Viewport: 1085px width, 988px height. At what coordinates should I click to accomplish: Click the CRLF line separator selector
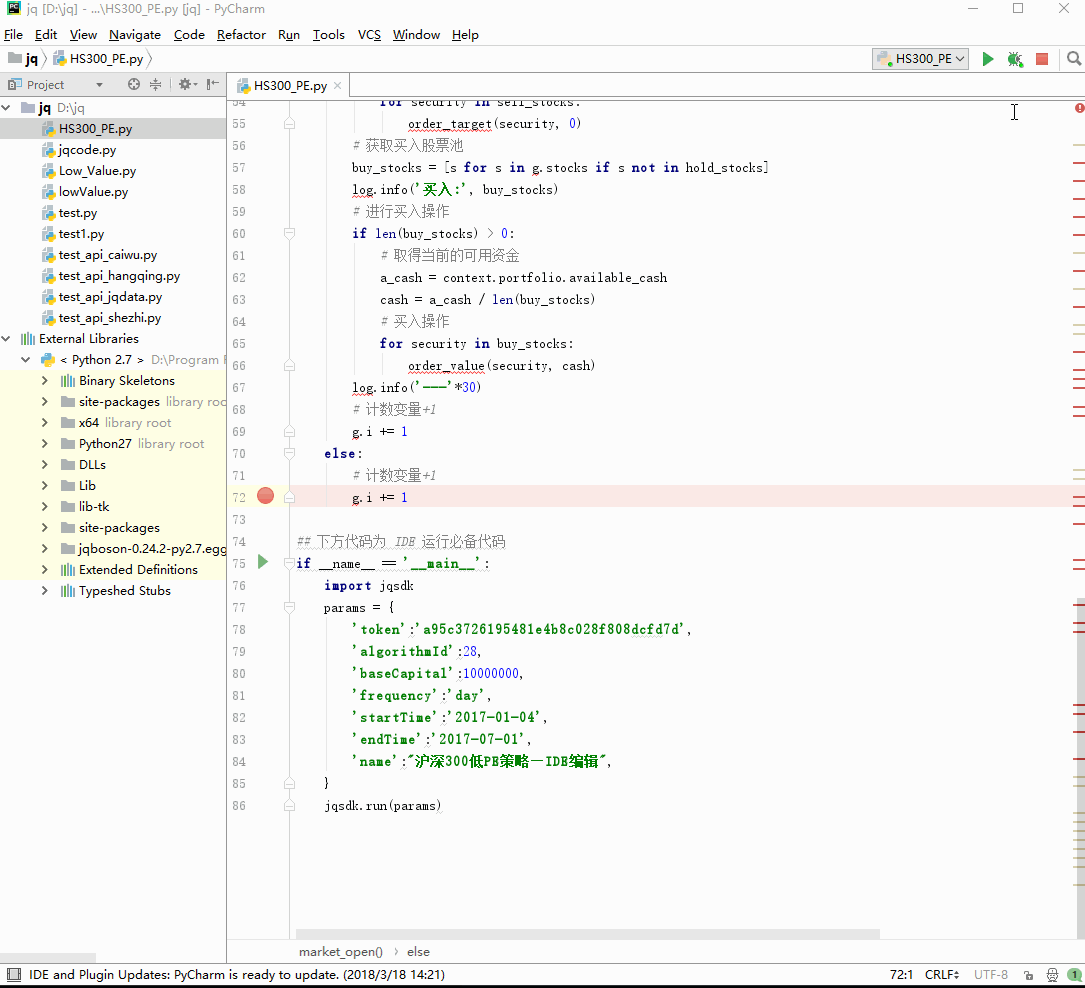pyautogui.click(x=942, y=974)
